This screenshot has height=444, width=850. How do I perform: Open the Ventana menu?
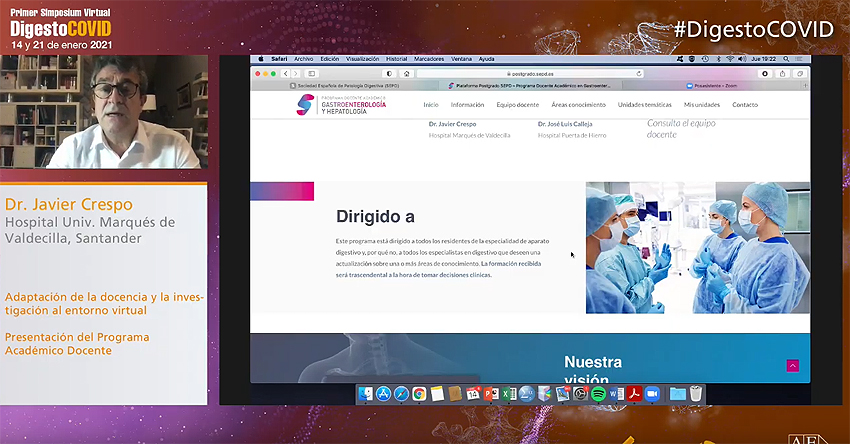(461, 59)
